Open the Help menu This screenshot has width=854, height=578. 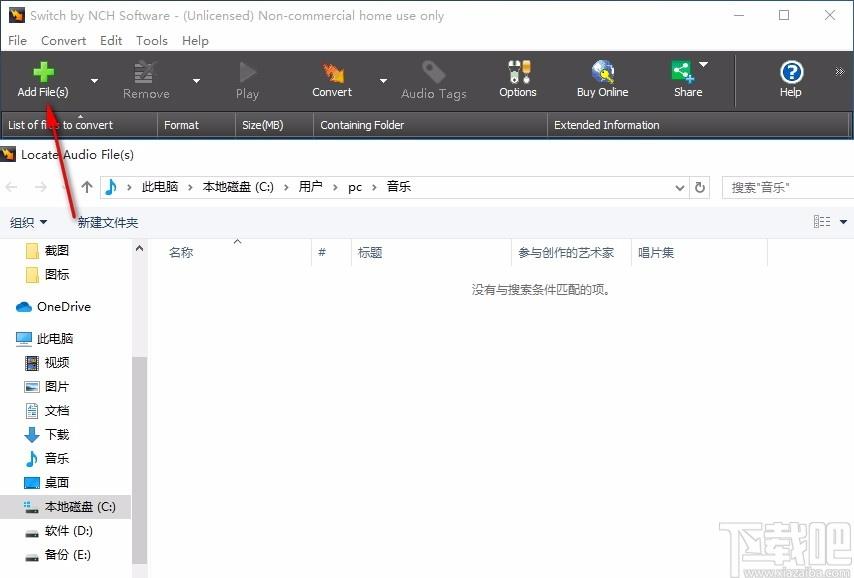coord(195,41)
